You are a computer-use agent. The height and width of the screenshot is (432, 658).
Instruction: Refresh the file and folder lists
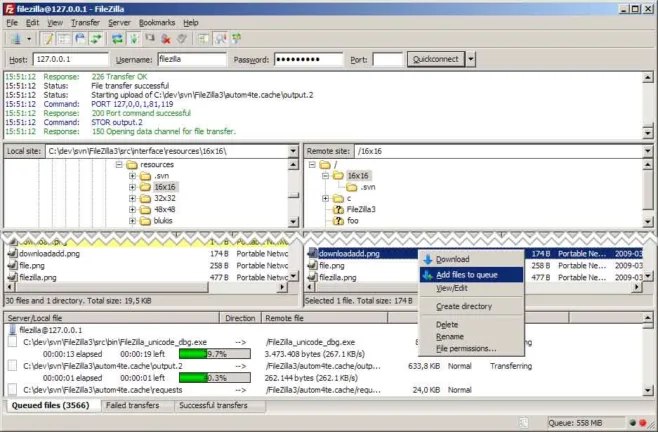[117, 39]
